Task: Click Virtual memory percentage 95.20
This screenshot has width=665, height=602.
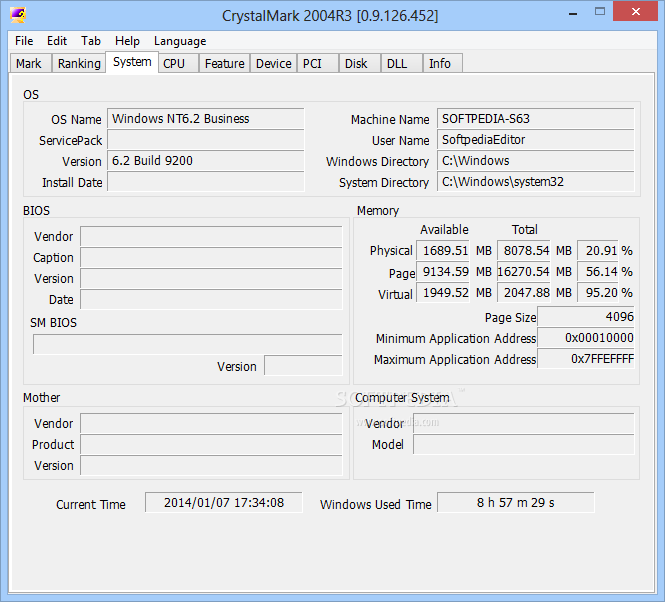Action: (598, 292)
